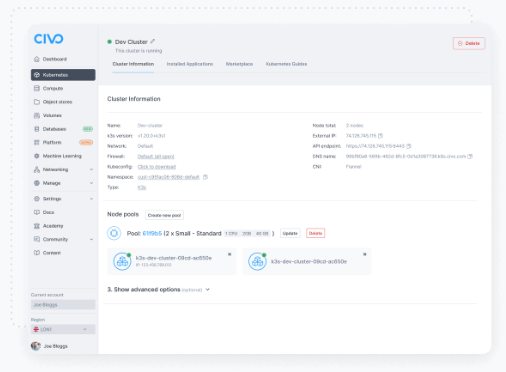Click the Create new pool button

(164, 215)
